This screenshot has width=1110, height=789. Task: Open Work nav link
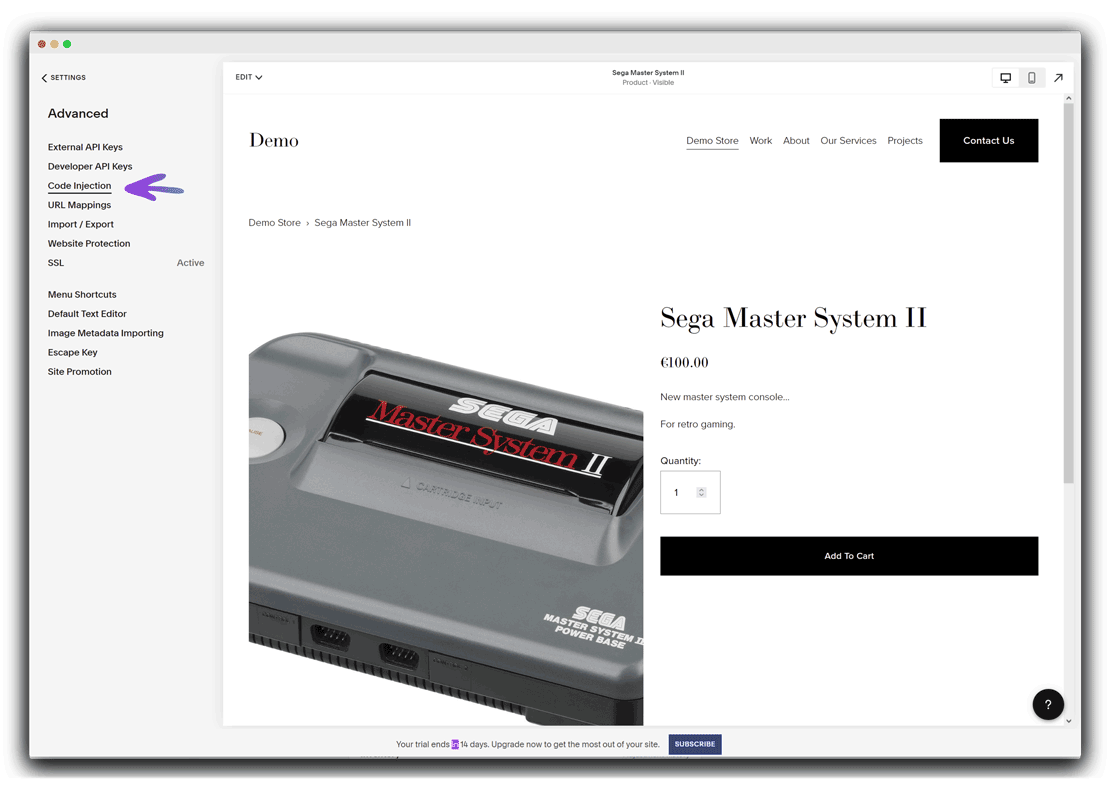click(x=761, y=141)
